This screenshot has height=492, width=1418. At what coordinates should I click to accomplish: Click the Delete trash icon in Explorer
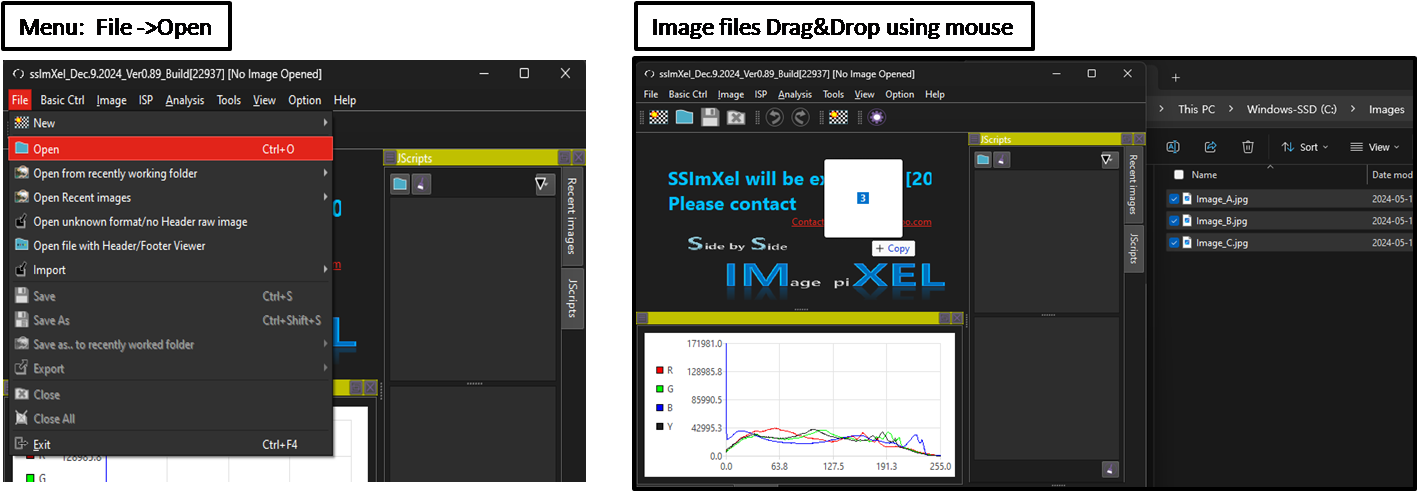pos(1248,147)
